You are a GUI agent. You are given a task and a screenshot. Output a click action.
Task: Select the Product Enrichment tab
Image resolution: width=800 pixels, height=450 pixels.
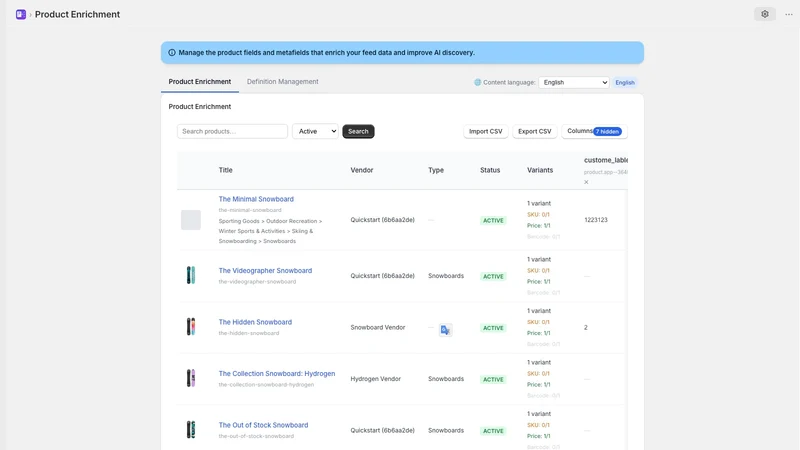(x=200, y=82)
